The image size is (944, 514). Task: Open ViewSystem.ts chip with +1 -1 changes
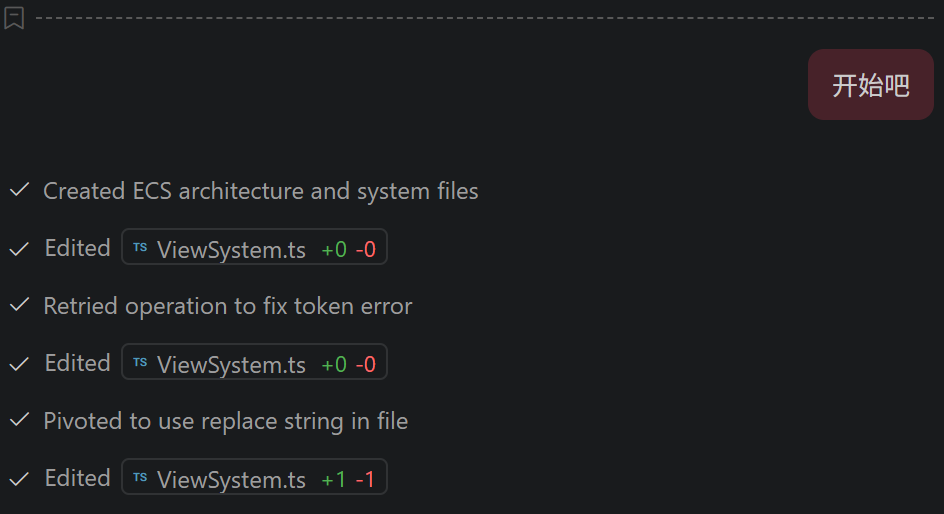(231, 479)
